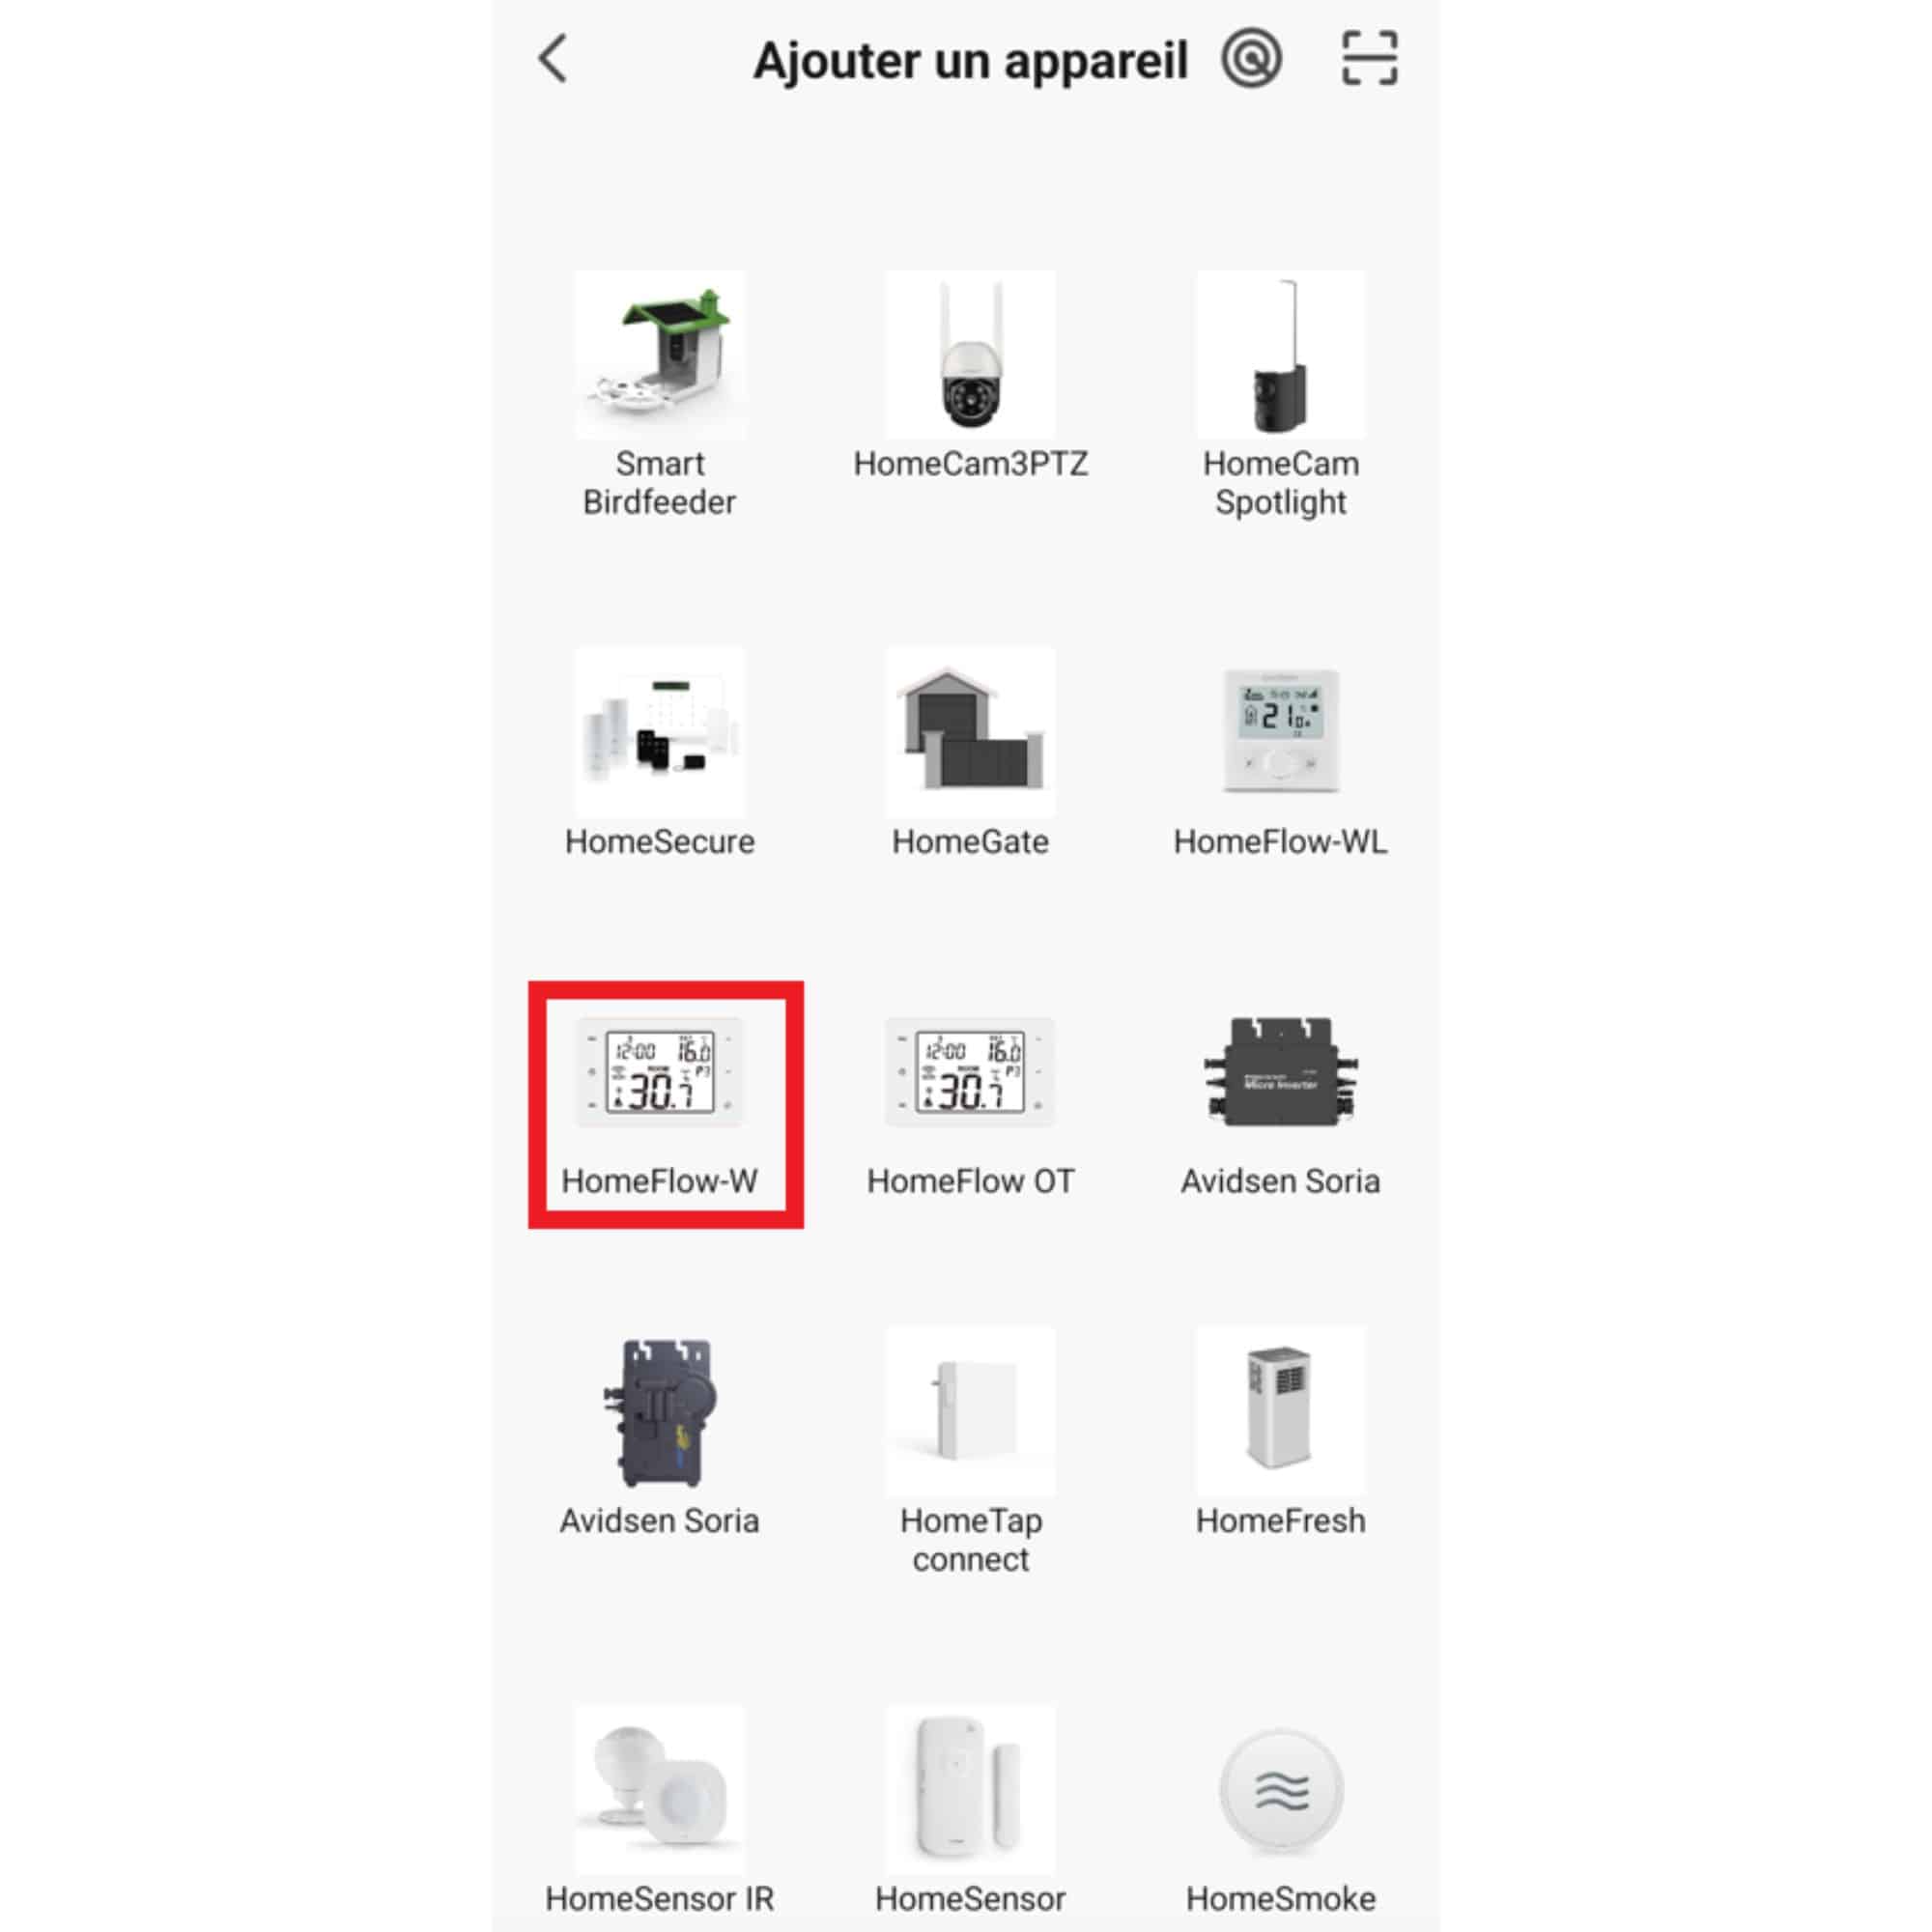The height and width of the screenshot is (1932, 1932).
Task: Select the HomeCam Spotlight device
Action: tap(1280, 395)
